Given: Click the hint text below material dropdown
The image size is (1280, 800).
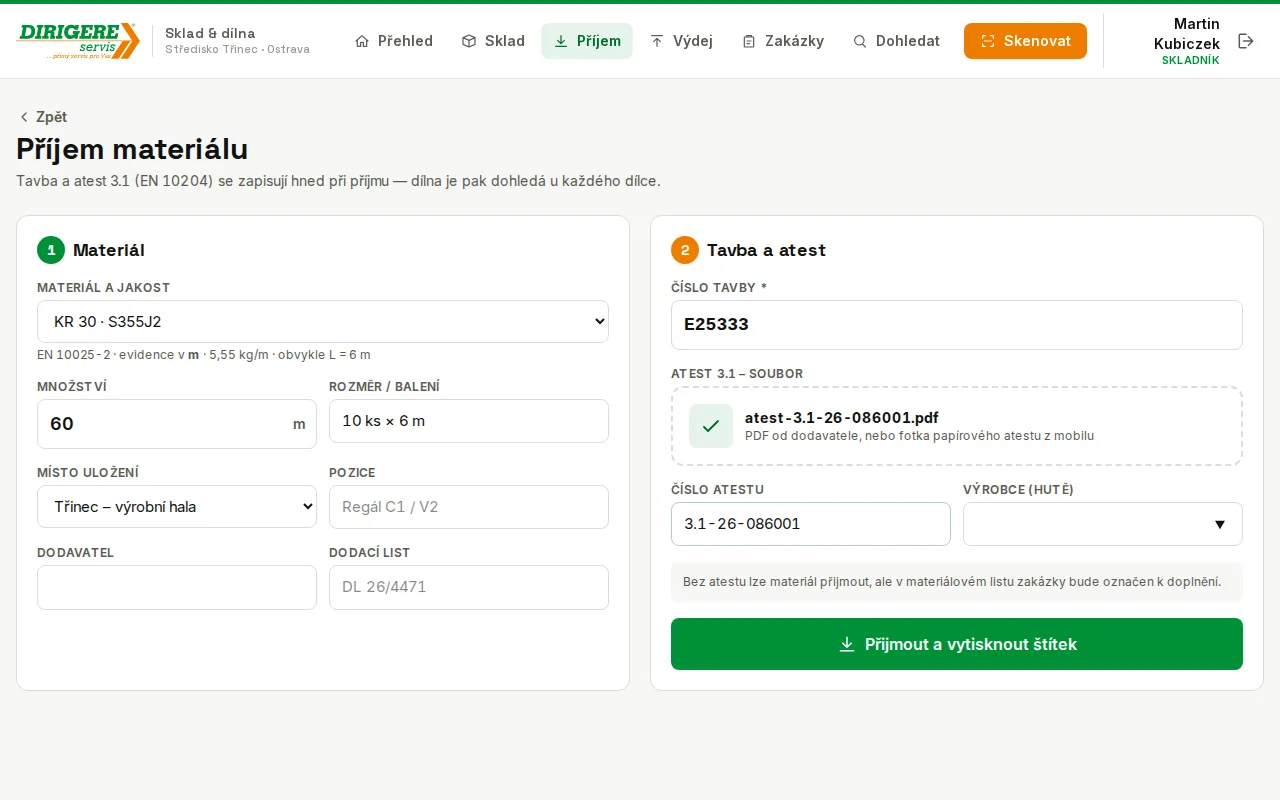Looking at the screenshot, I should [x=204, y=355].
